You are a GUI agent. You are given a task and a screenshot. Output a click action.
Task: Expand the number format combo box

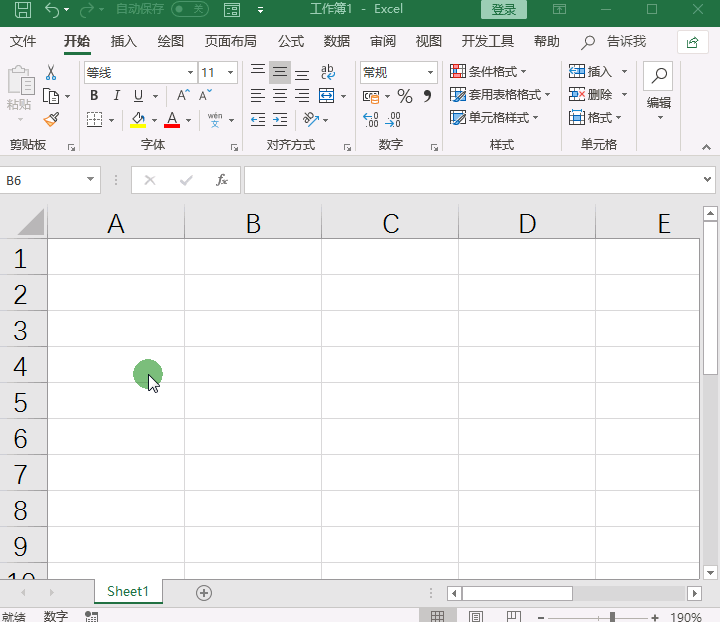point(431,73)
